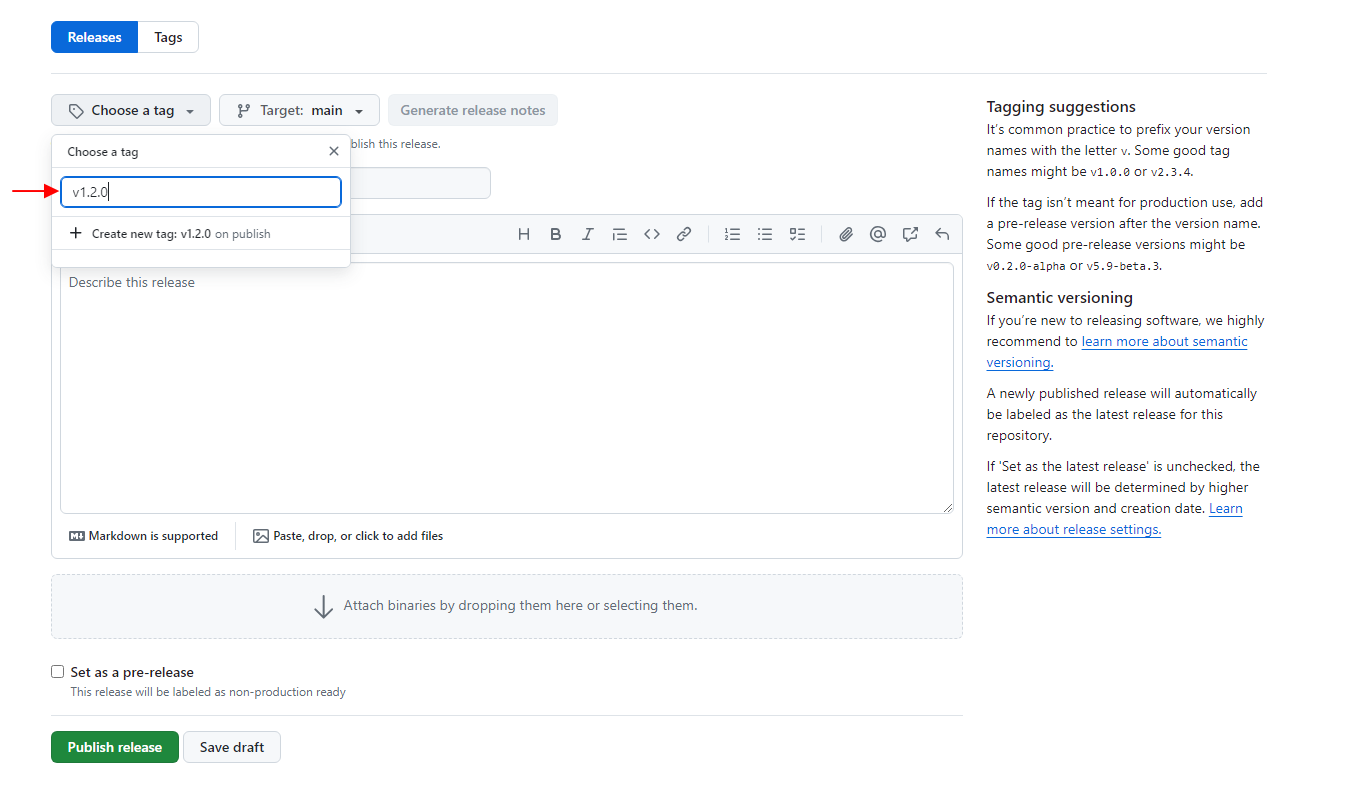The image size is (1352, 798).
Task: Apply bold with the B icon
Action: pyautogui.click(x=555, y=234)
